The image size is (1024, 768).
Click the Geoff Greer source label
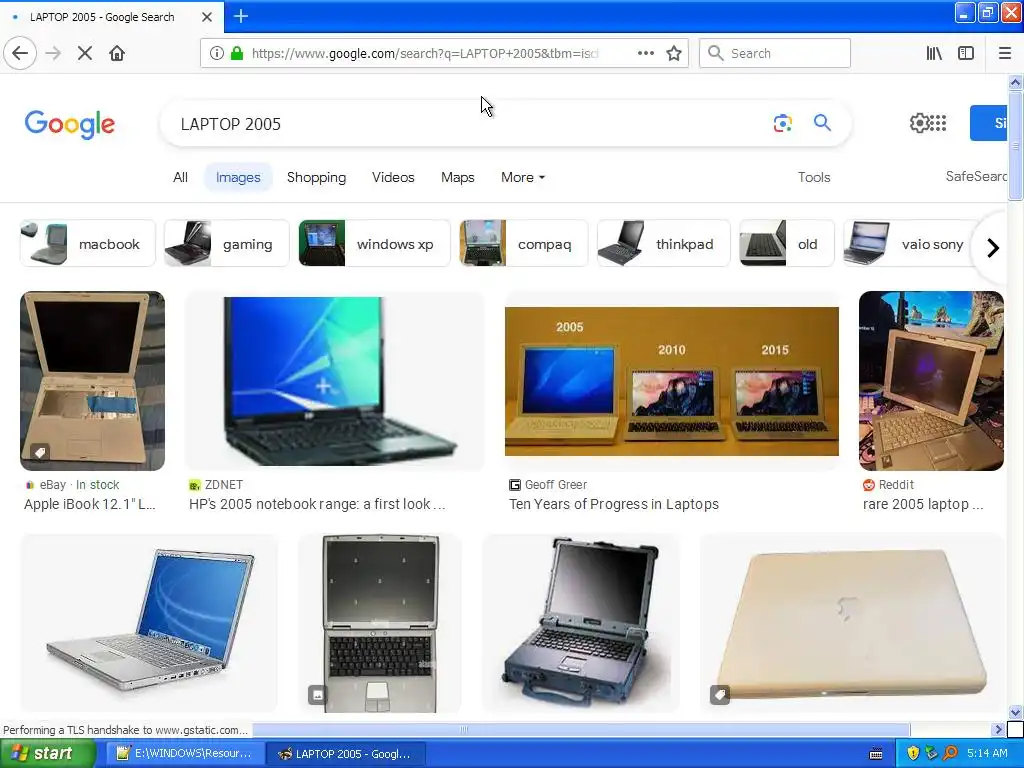click(x=556, y=485)
